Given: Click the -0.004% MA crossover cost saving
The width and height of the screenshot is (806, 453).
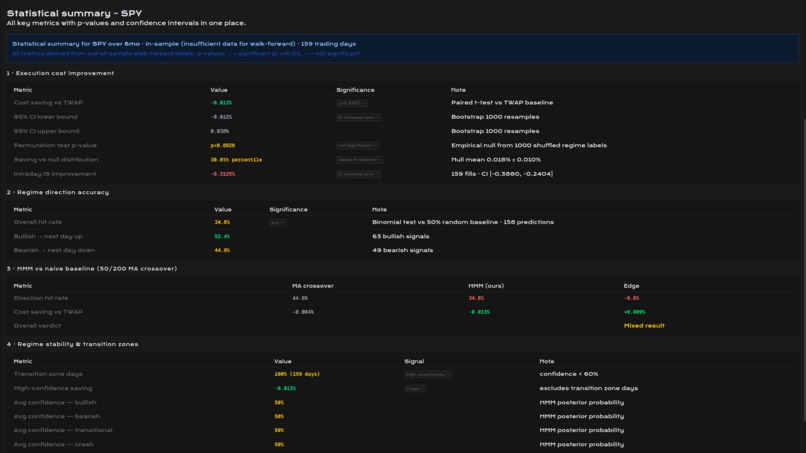Looking at the screenshot, I should click(x=303, y=312).
